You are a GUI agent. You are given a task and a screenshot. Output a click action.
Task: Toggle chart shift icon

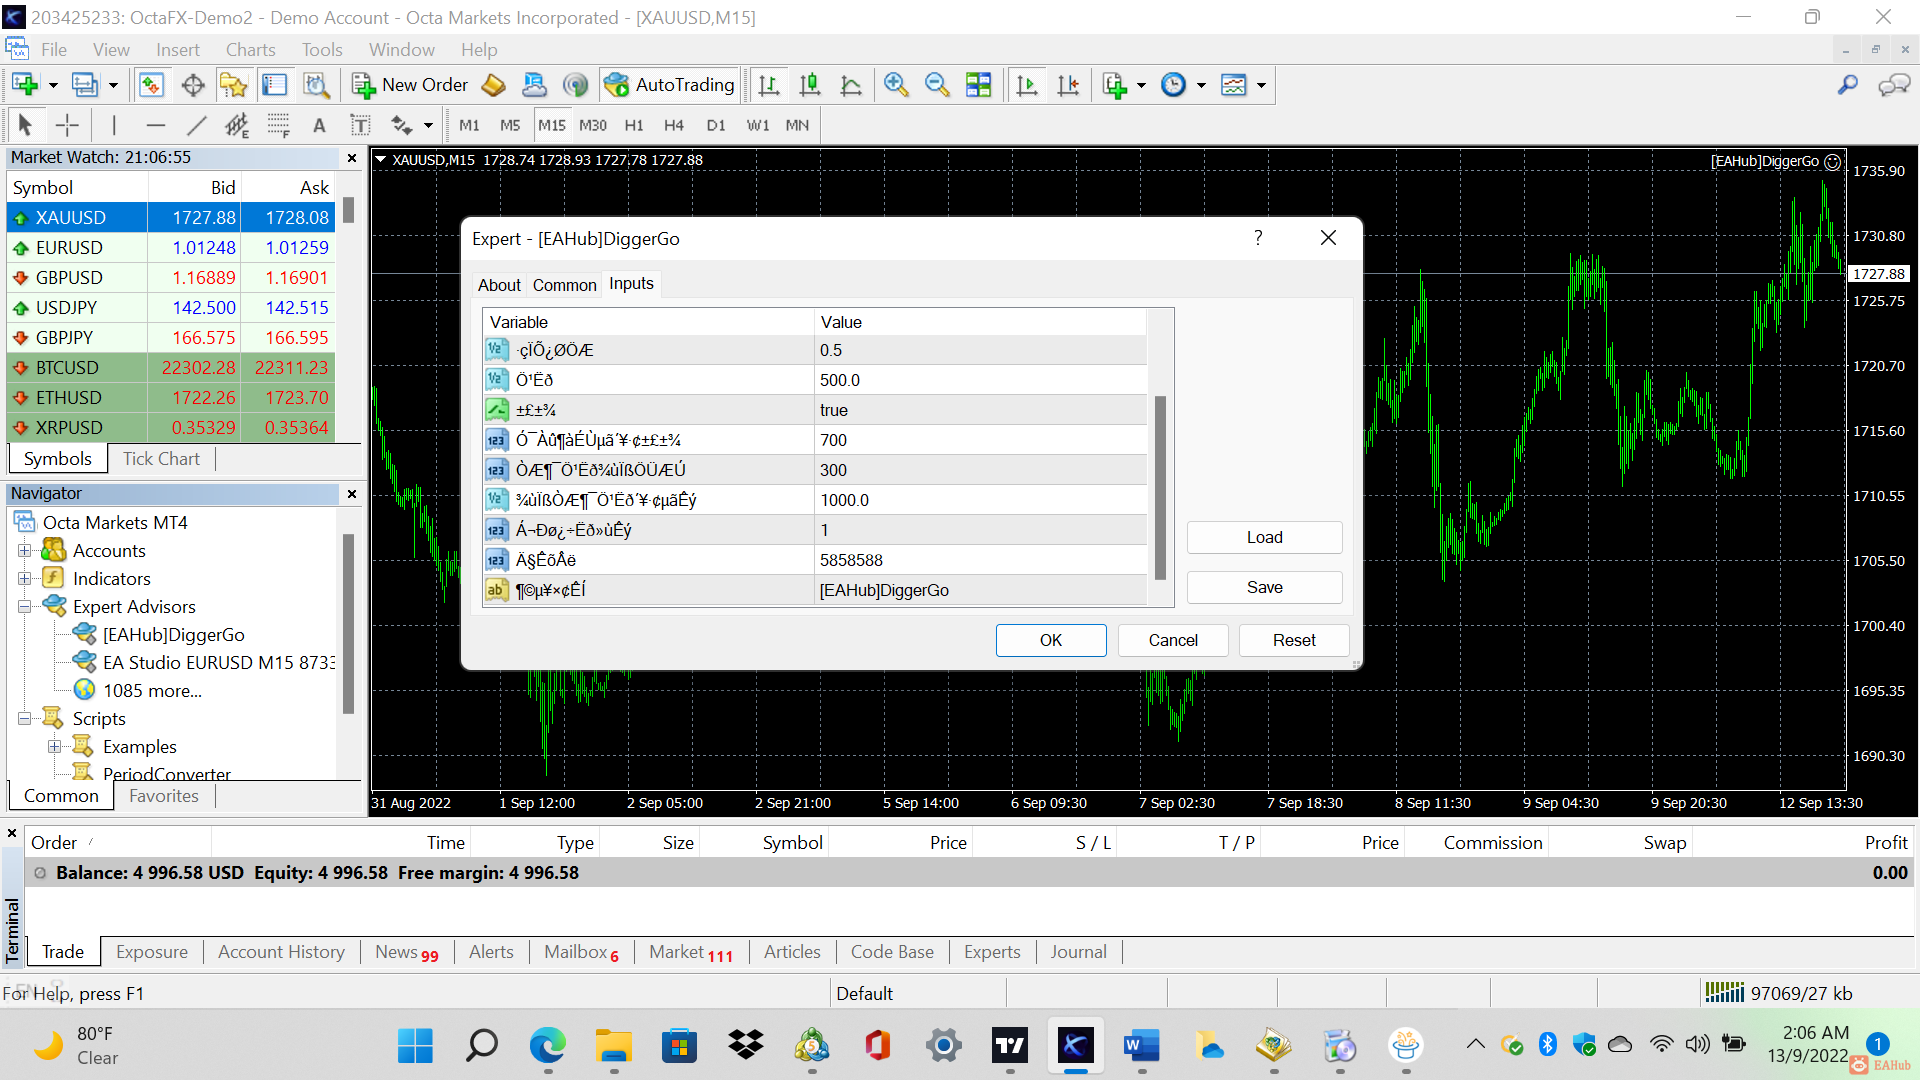(x=1068, y=85)
